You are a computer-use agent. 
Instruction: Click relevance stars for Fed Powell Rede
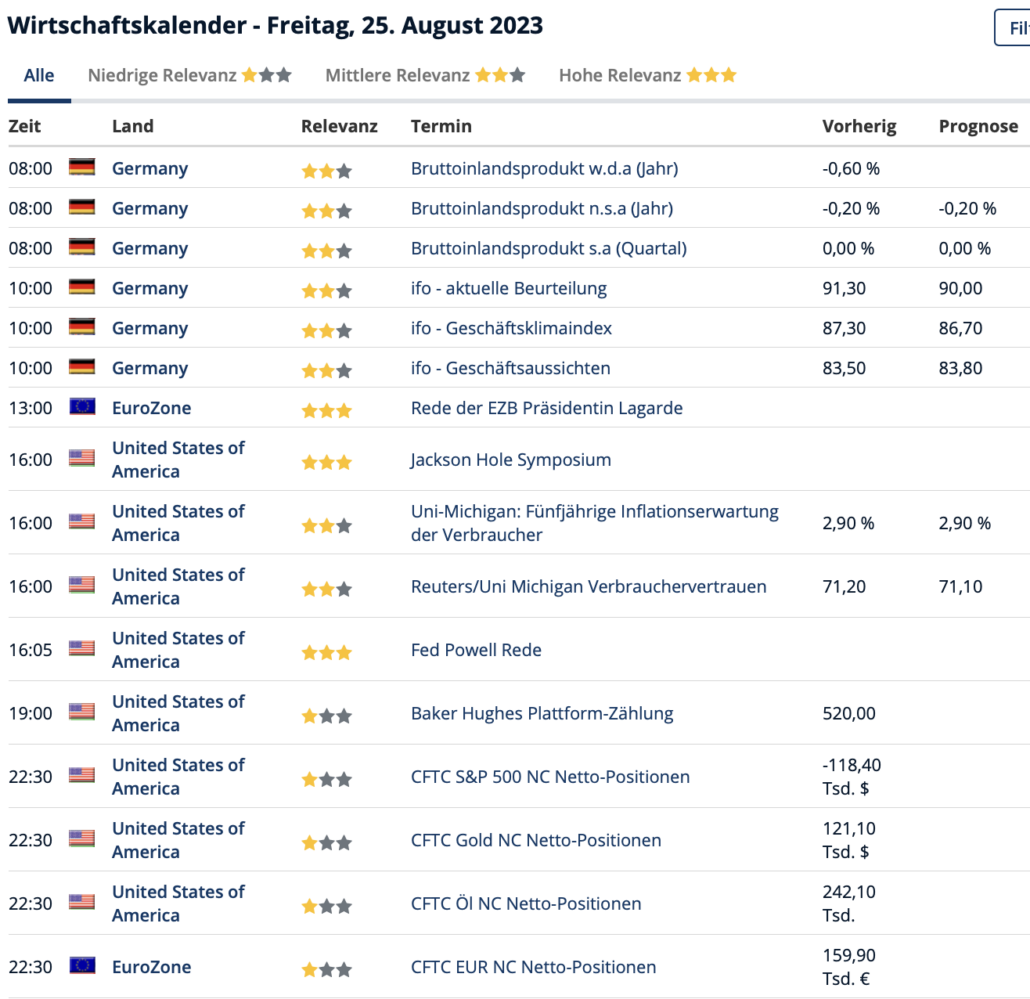[x=327, y=652]
